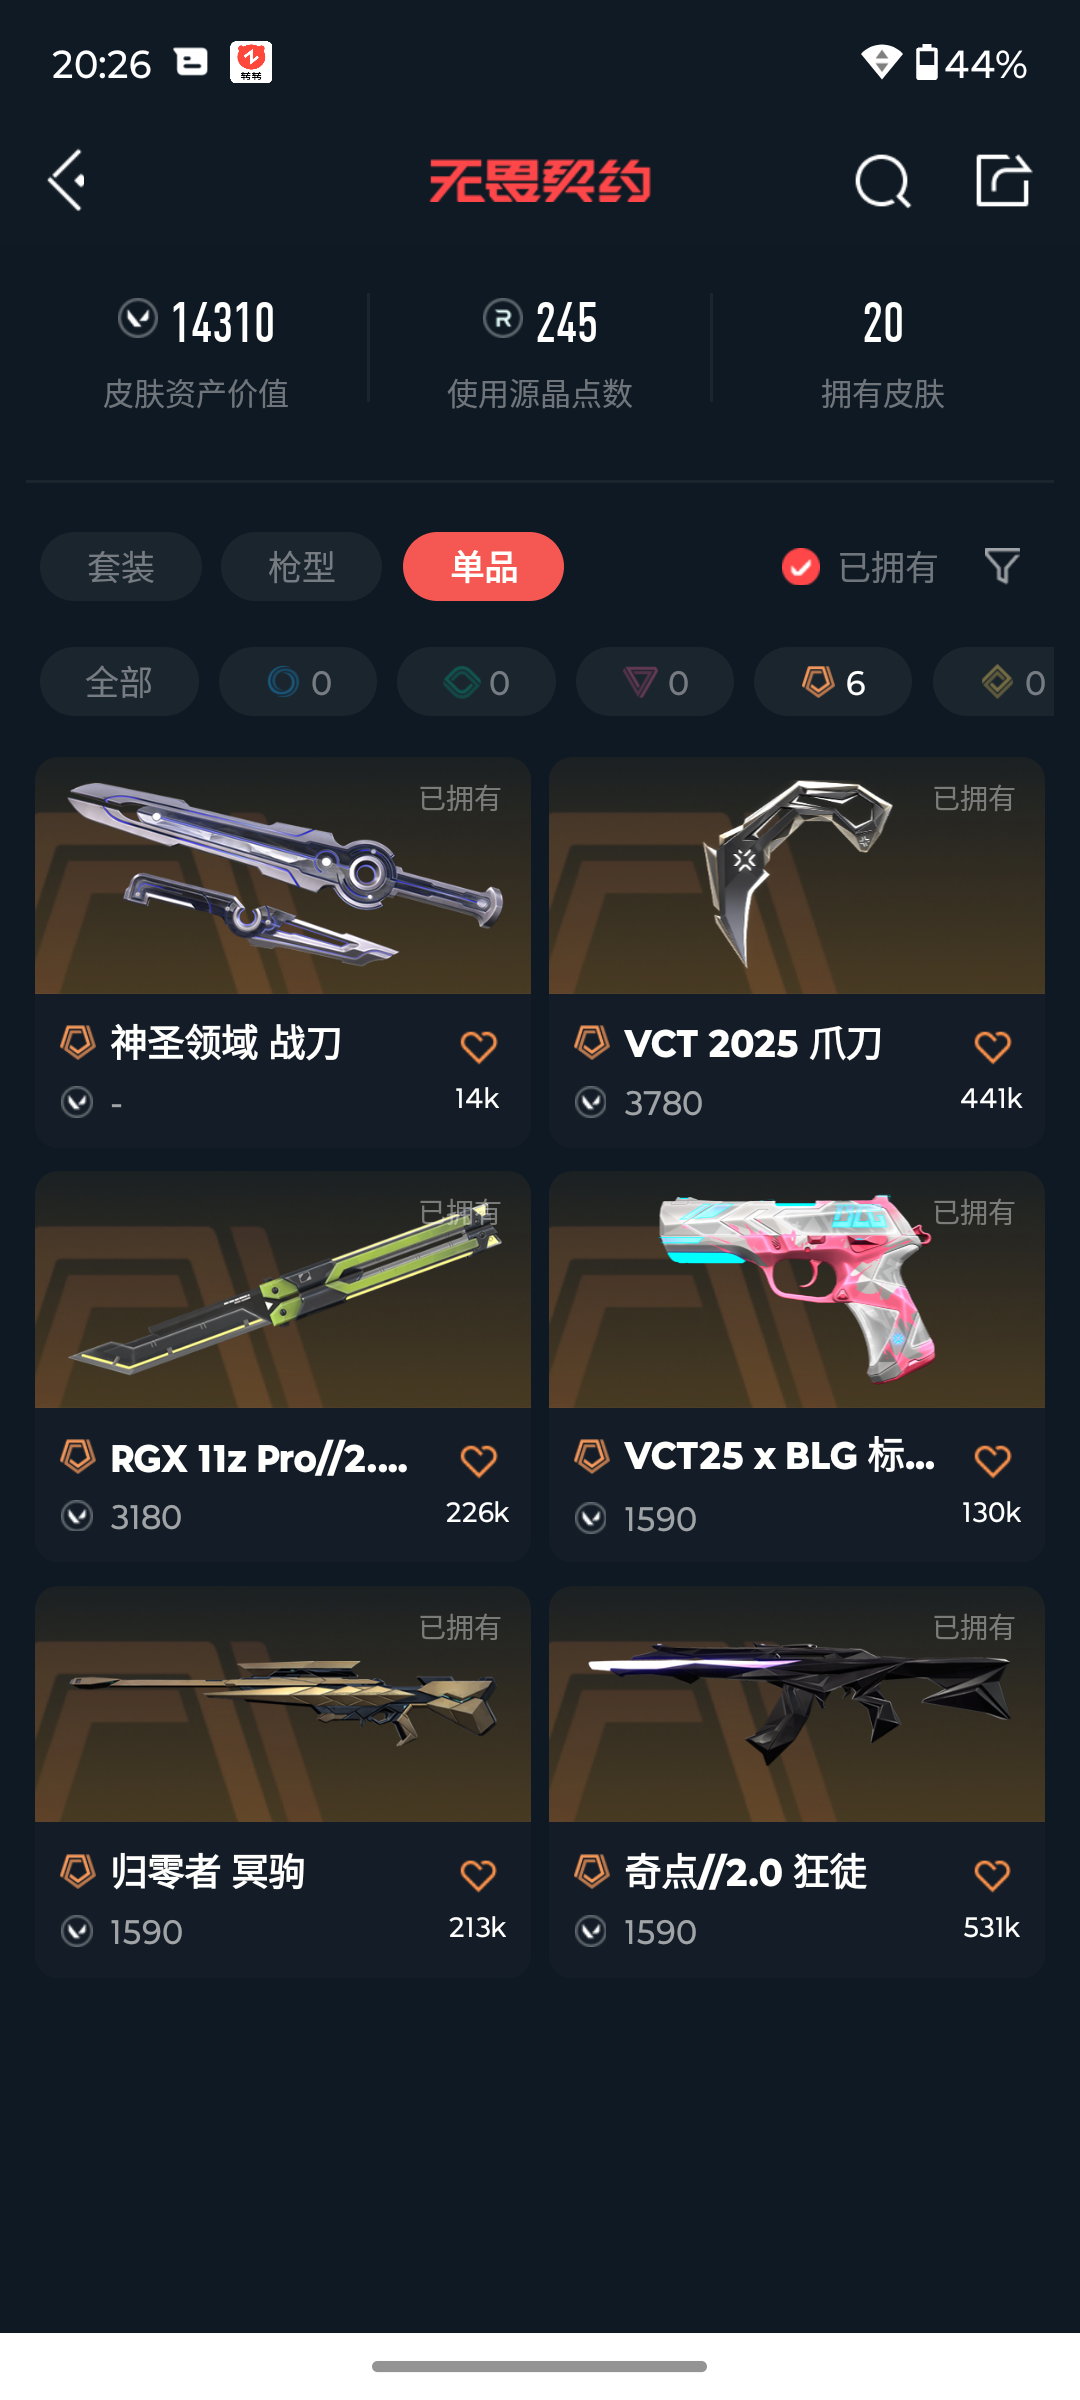Favorite the 神圣领域 战刀 heart icon
Image resolution: width=1080 pixels, height=2400 pixels.
coord(478,1047)
